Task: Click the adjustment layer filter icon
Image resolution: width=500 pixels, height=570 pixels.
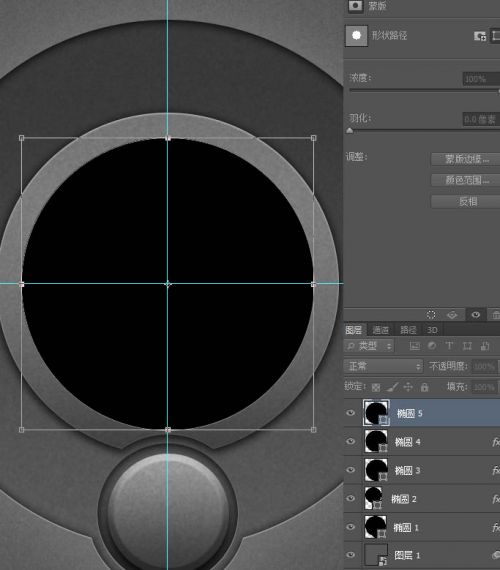Action: tap(432, 346)
